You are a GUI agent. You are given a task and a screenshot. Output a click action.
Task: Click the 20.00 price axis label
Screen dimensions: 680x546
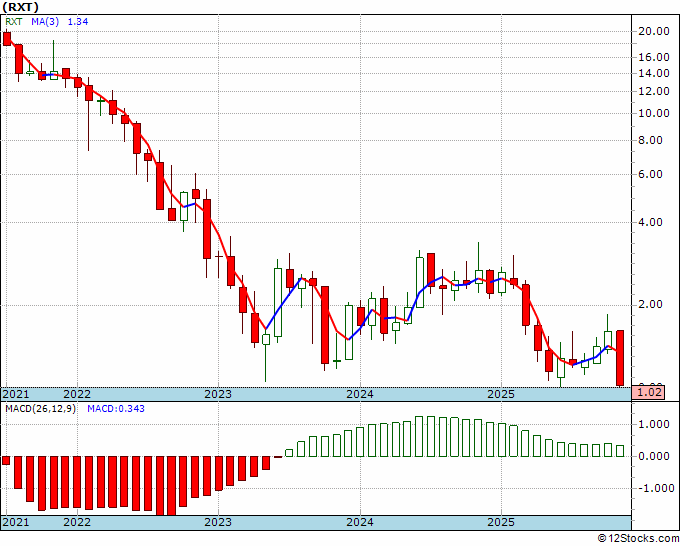(654, 31)
